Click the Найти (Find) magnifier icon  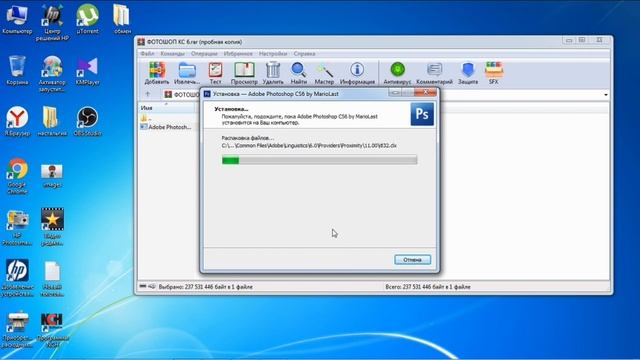[x=298, y=73]
